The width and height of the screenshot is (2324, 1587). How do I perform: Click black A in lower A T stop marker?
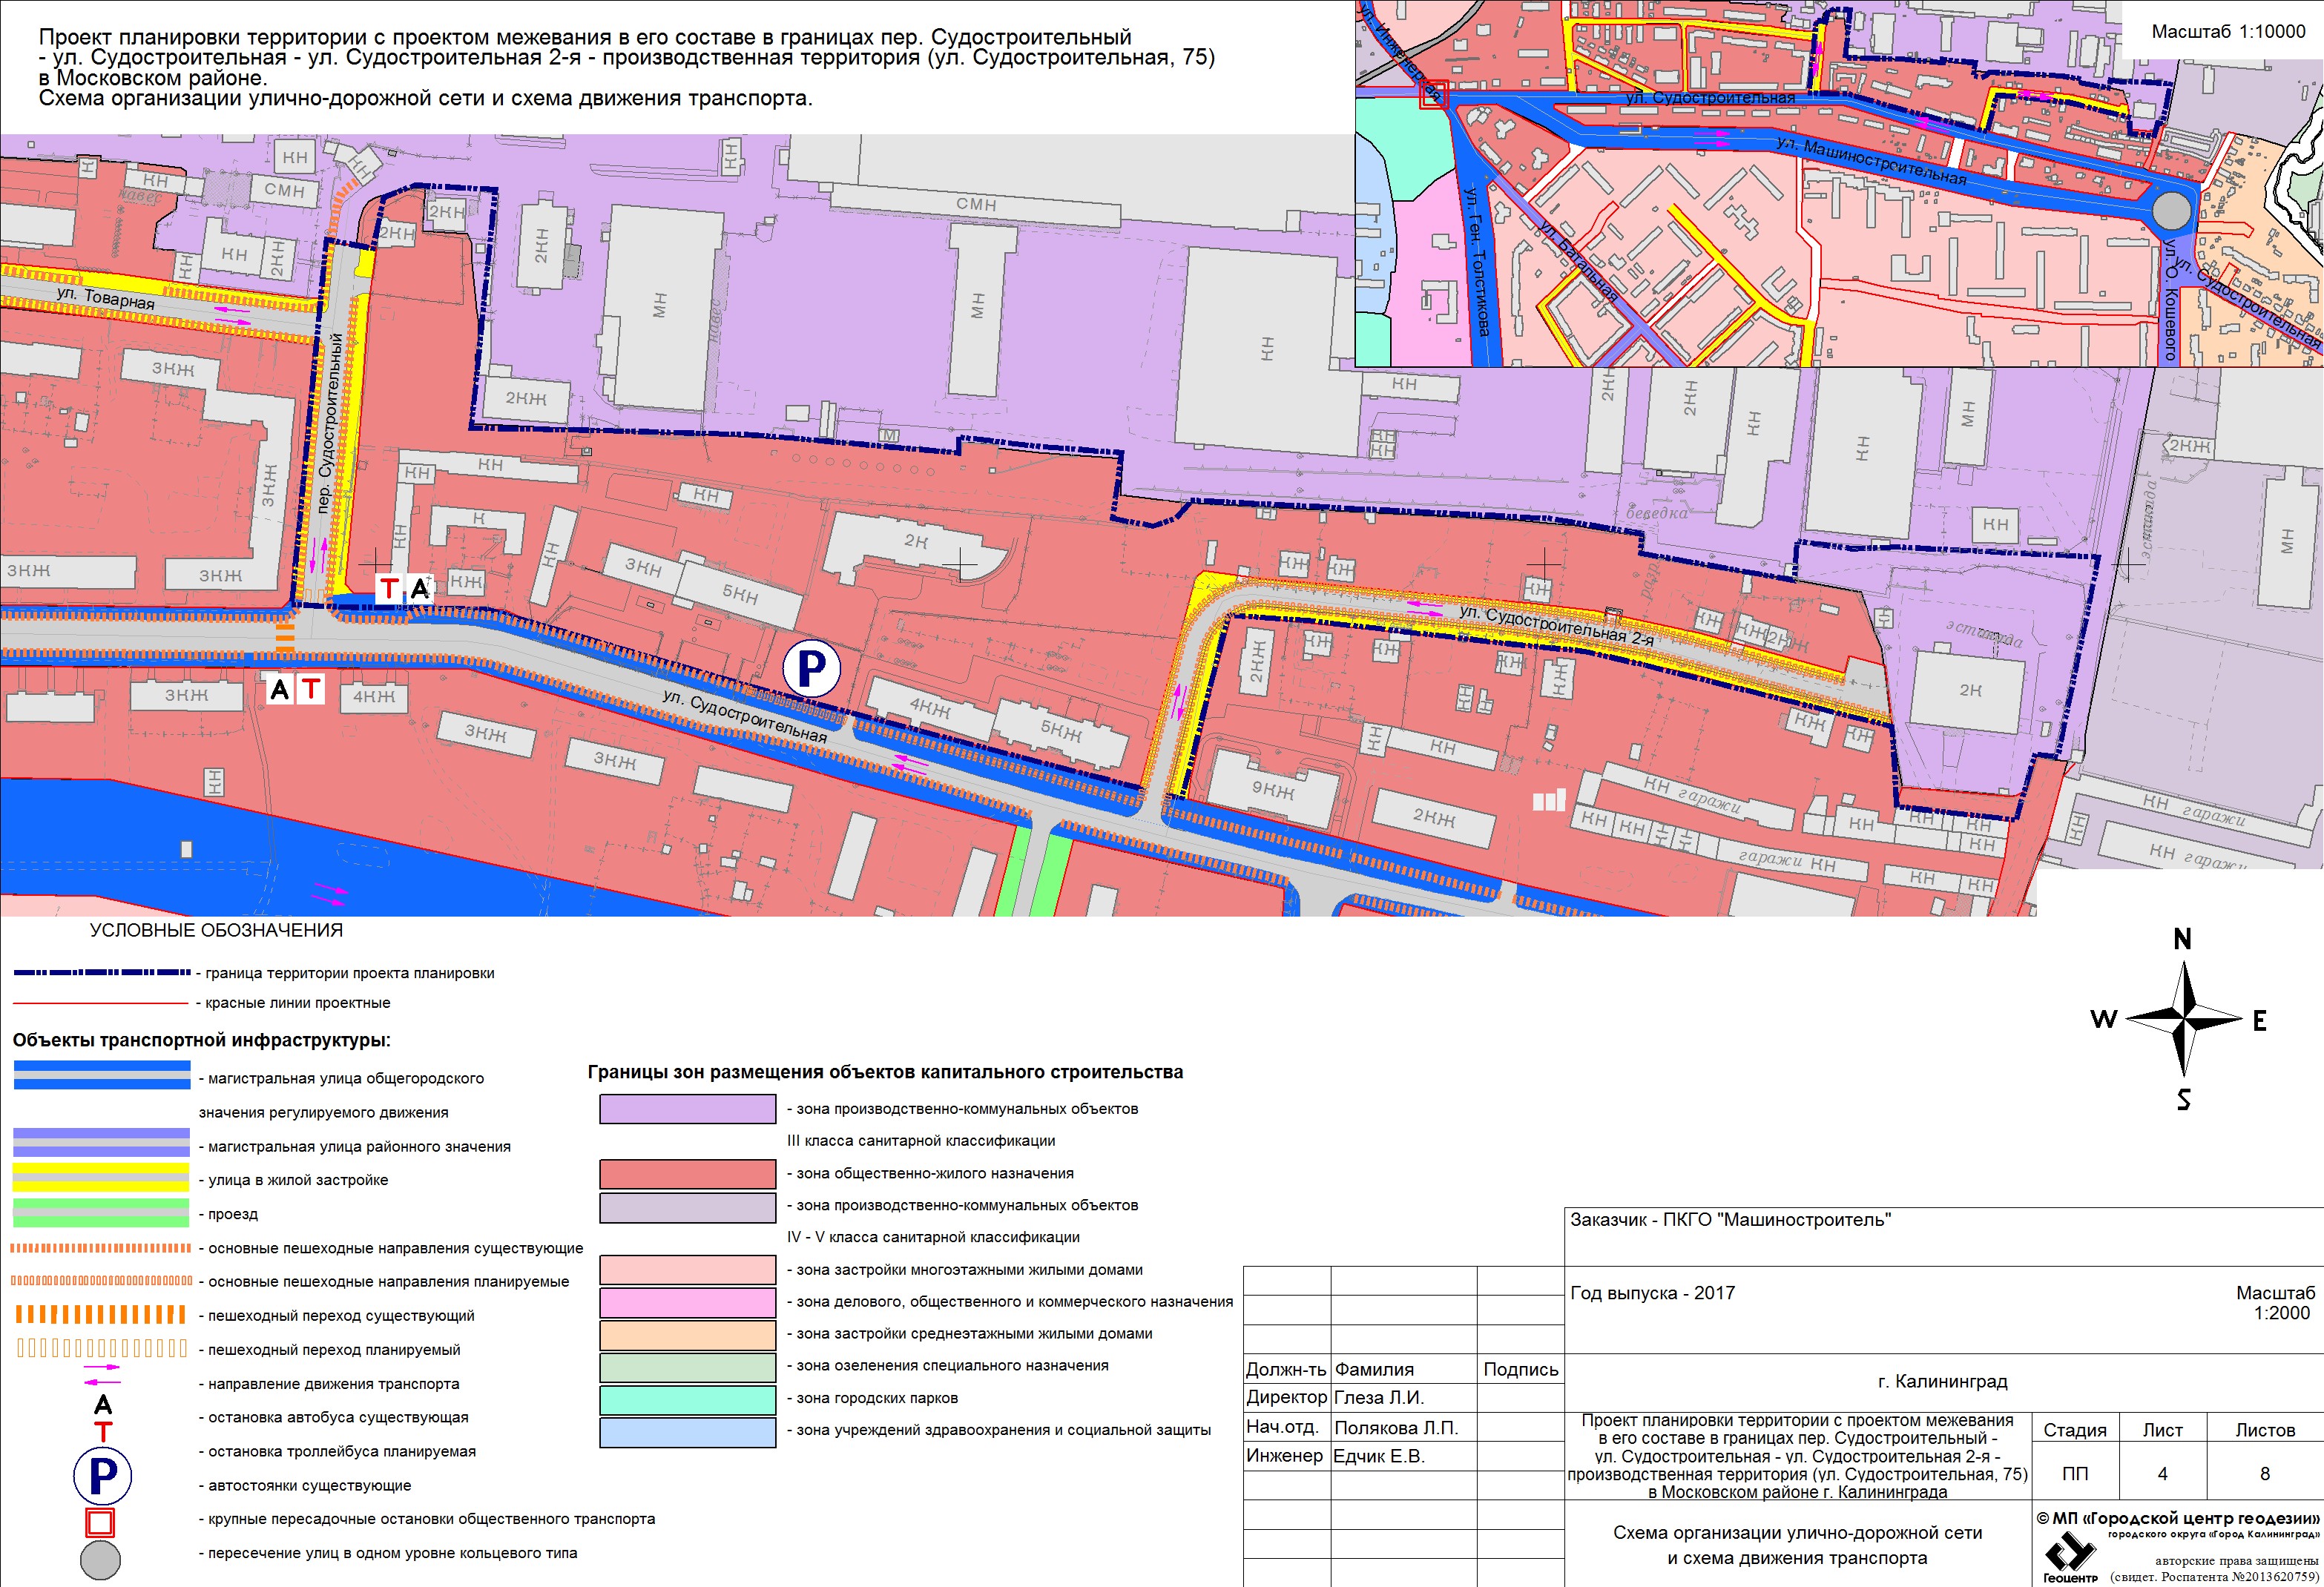pos(280,688)
